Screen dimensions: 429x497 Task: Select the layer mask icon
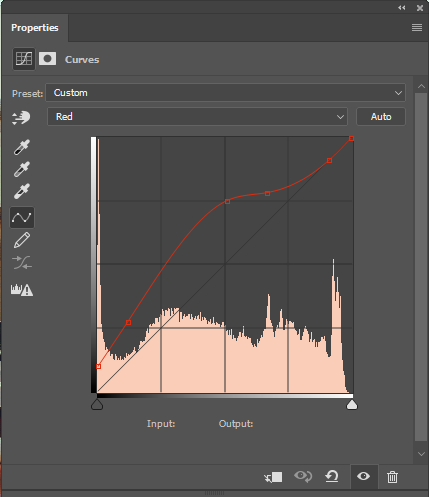click(47, 59)
